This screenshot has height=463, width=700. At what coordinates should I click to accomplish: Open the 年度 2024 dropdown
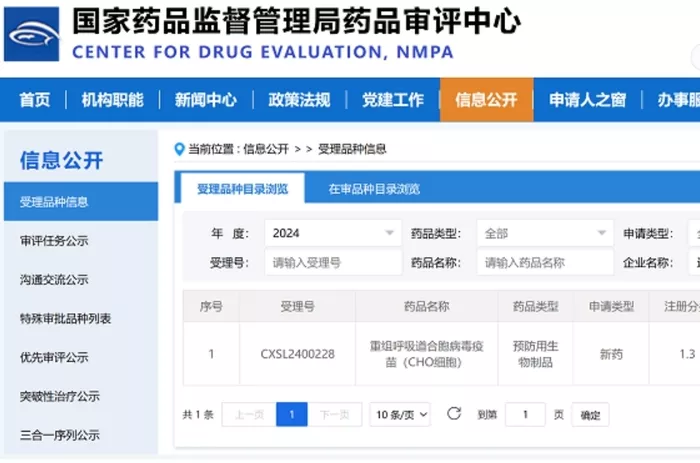333,233
